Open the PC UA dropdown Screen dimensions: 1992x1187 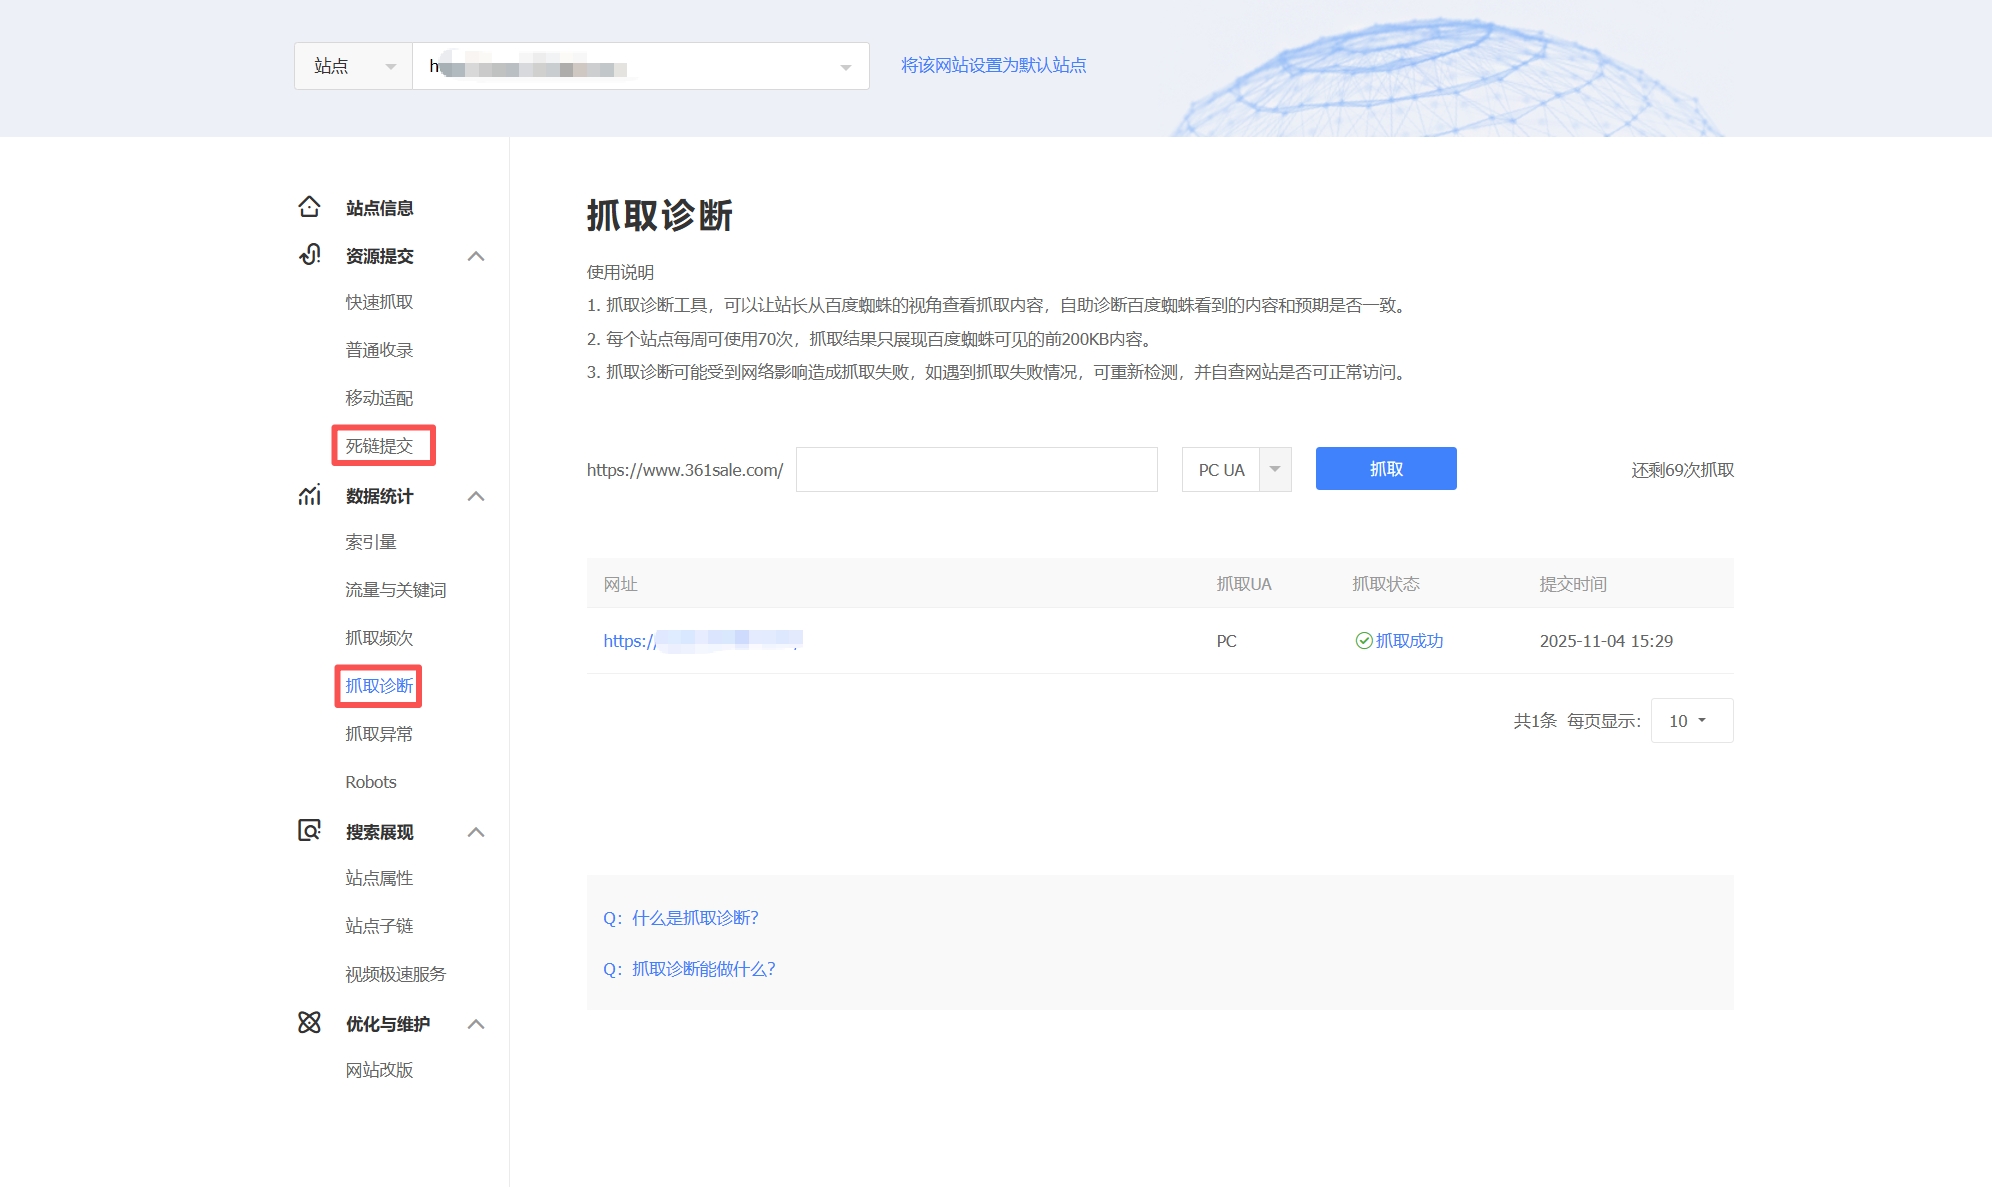point(1274,469)
